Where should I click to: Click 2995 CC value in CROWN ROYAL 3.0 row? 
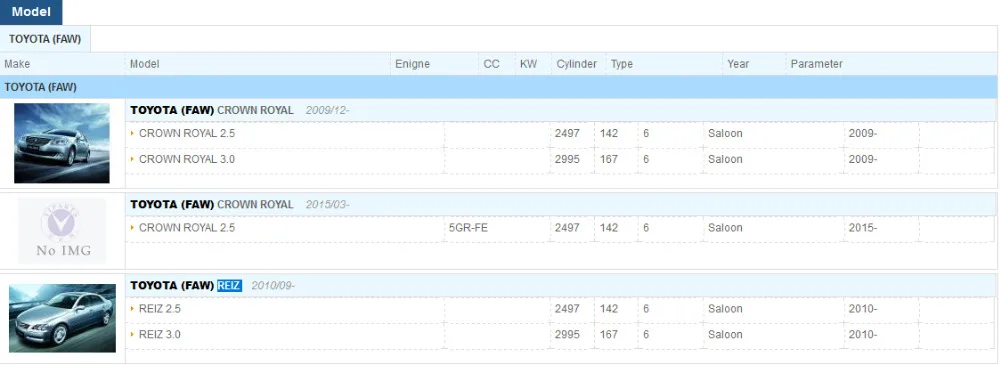pos(568,160)
